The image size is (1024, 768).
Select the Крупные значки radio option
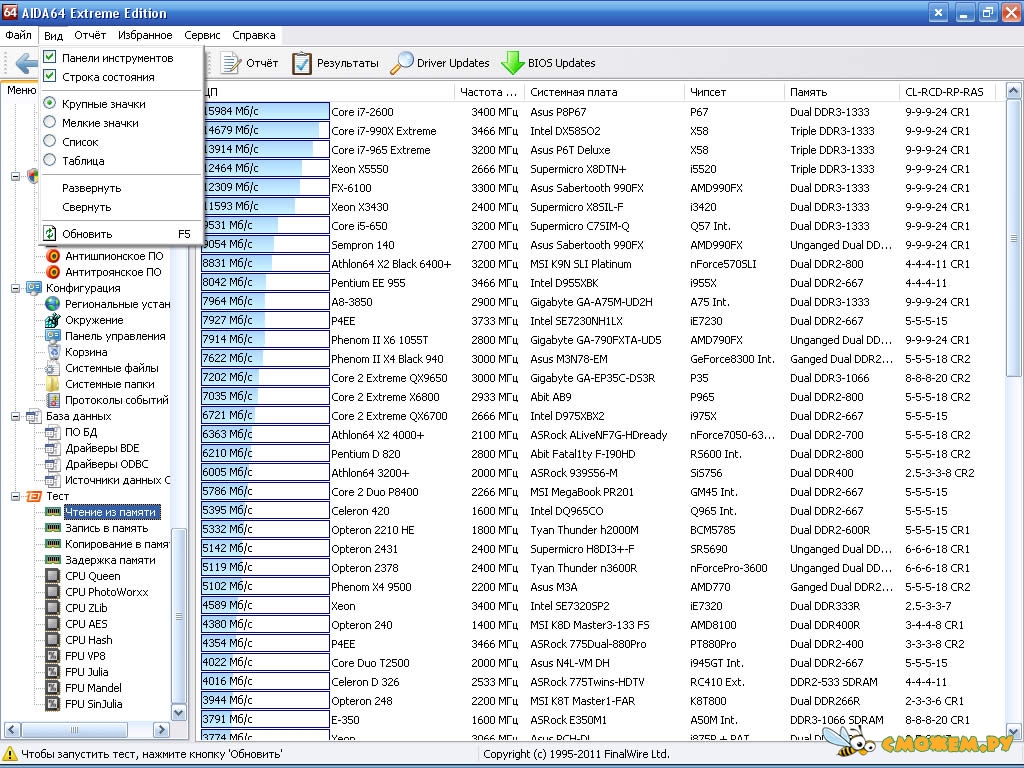[50, 103]
